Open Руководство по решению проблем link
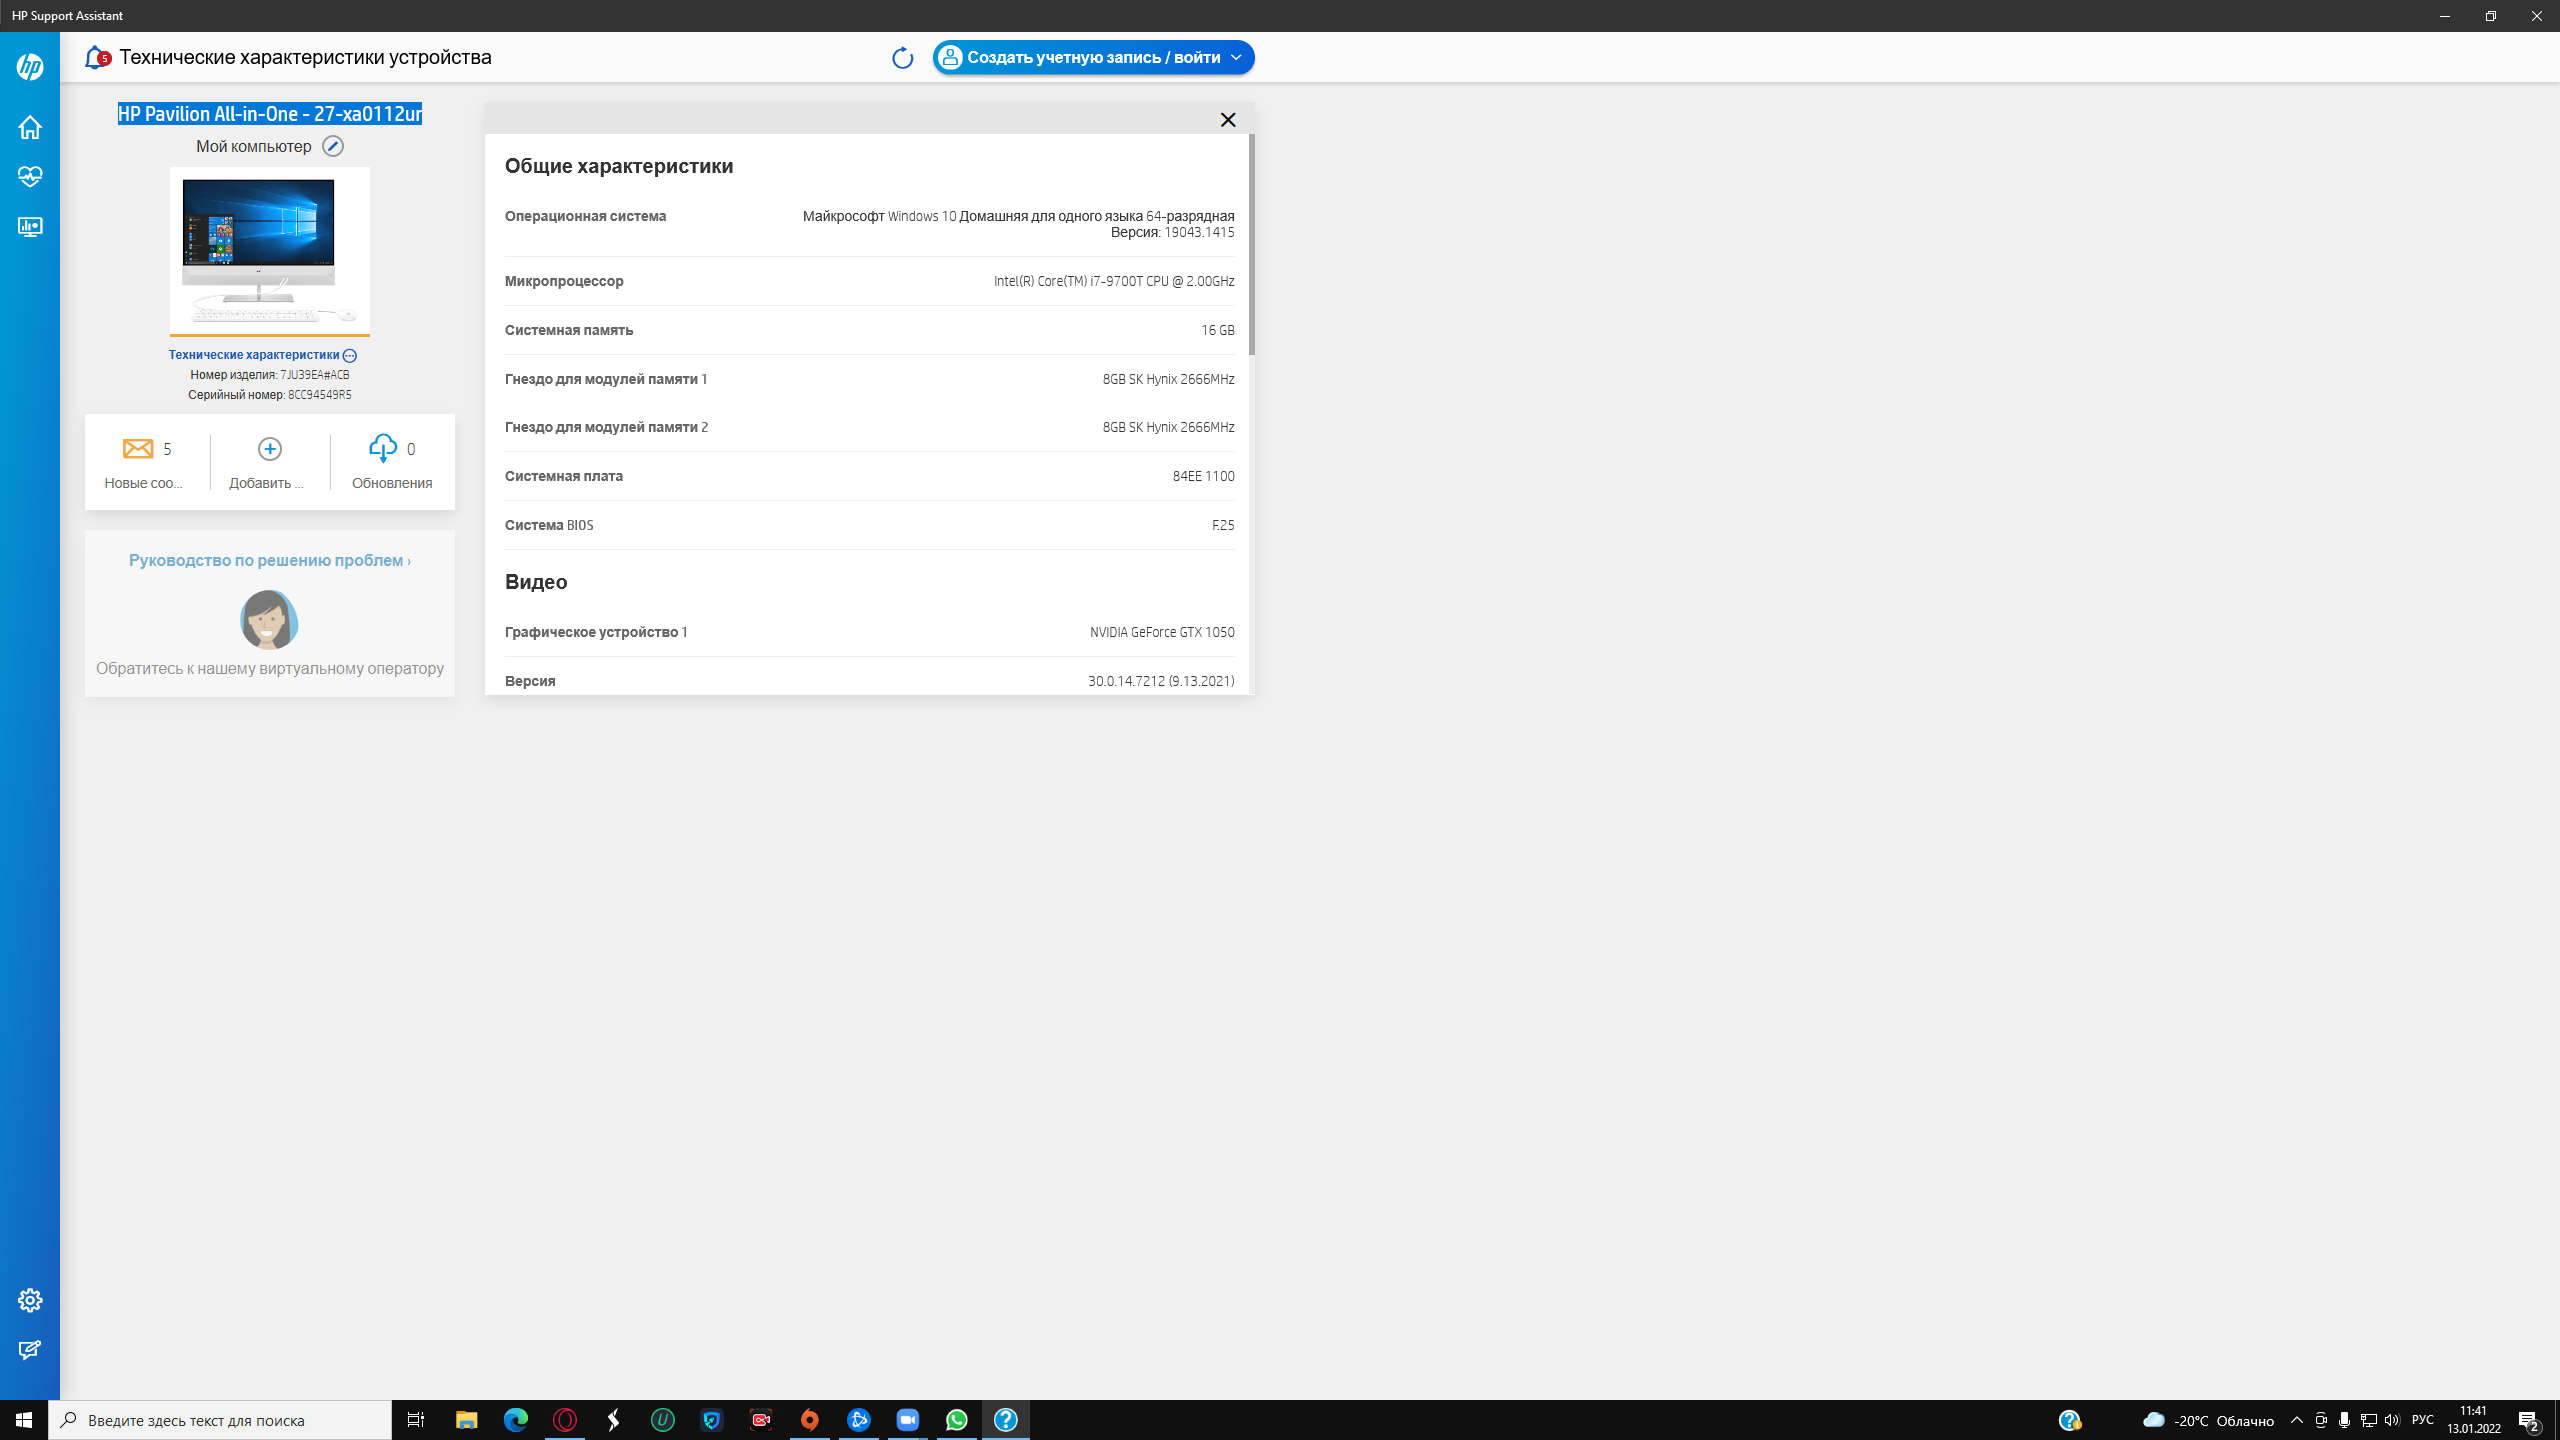The width and height of the screenshot is (2560, 1440). coord(269,560)
